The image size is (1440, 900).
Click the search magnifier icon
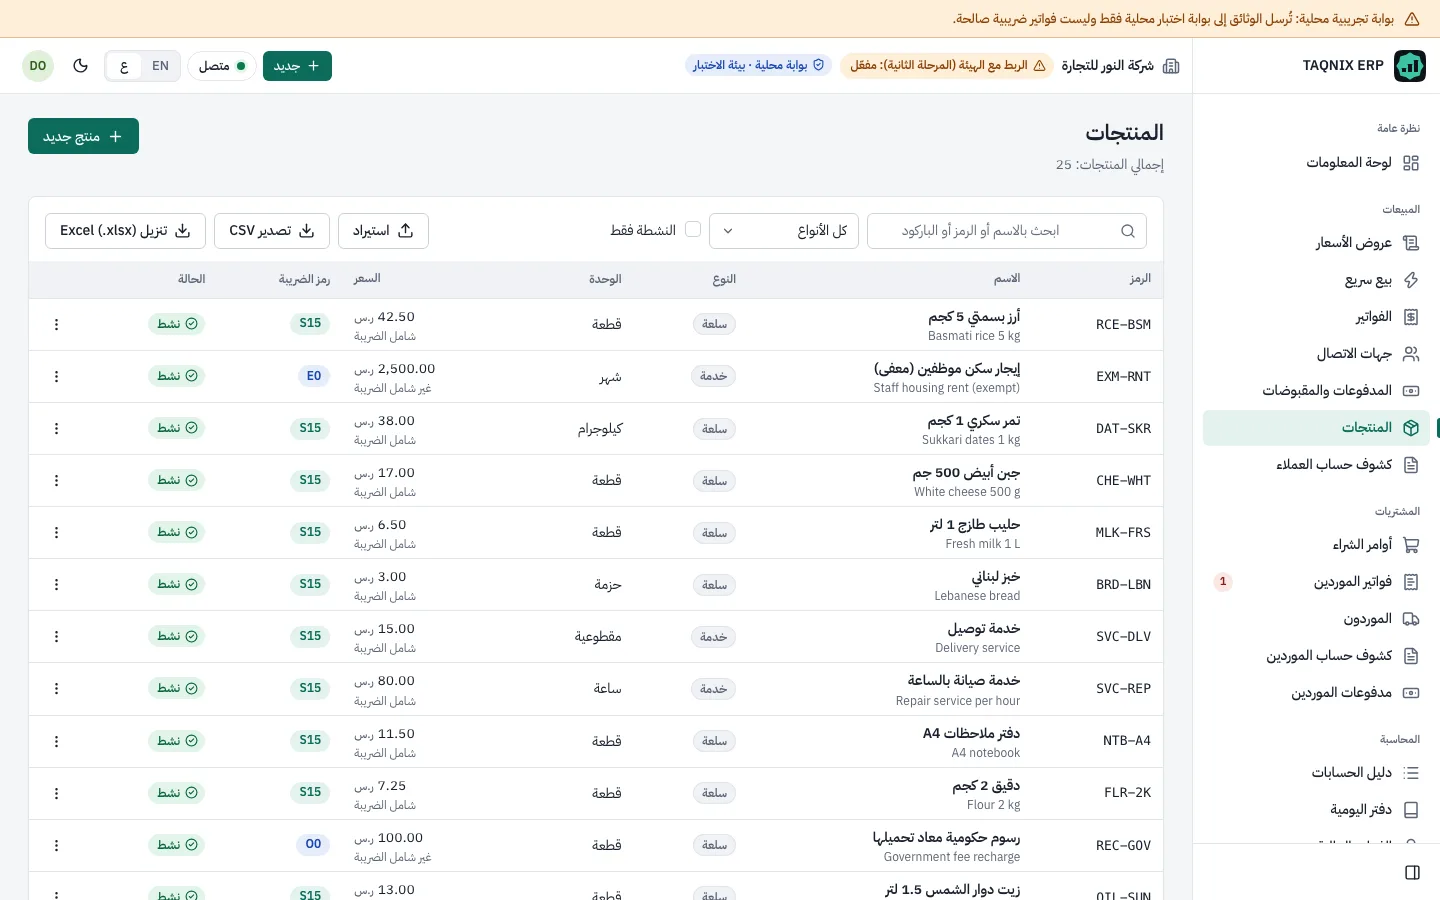[1128, 231]
